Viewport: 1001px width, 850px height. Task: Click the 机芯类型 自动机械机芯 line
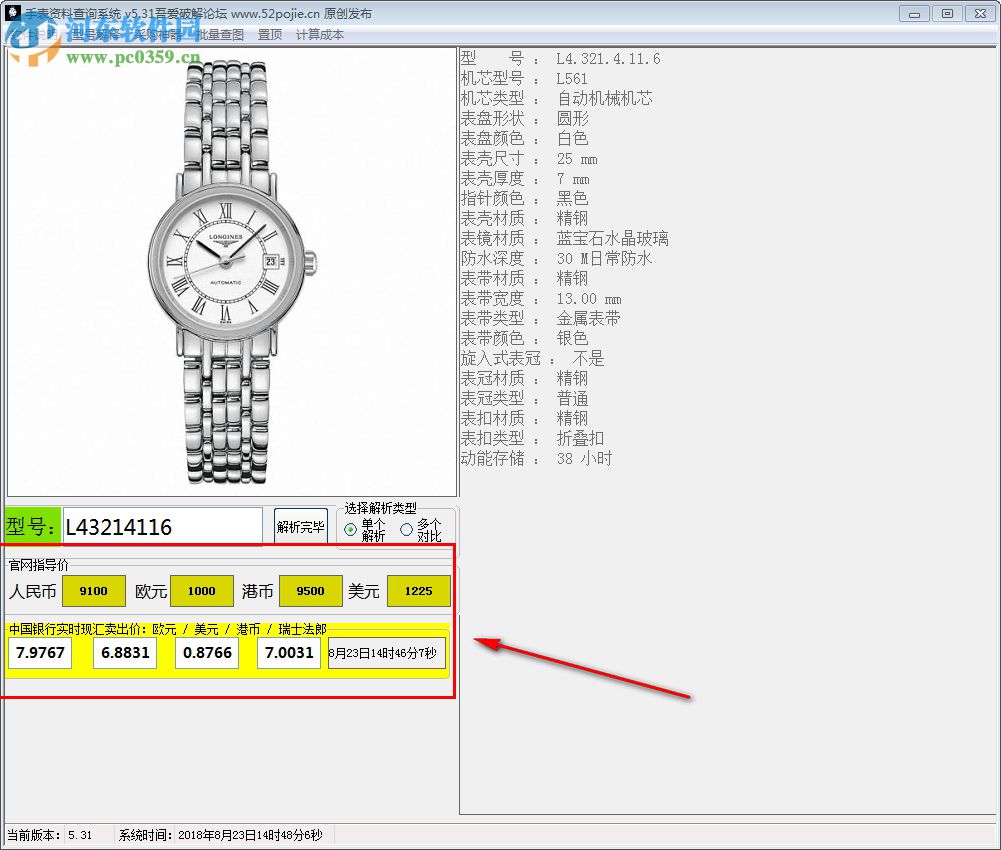click(x=557, y=98)
